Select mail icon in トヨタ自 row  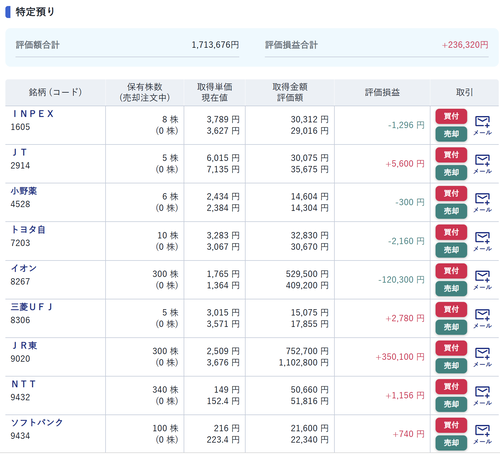click(482, 241)
